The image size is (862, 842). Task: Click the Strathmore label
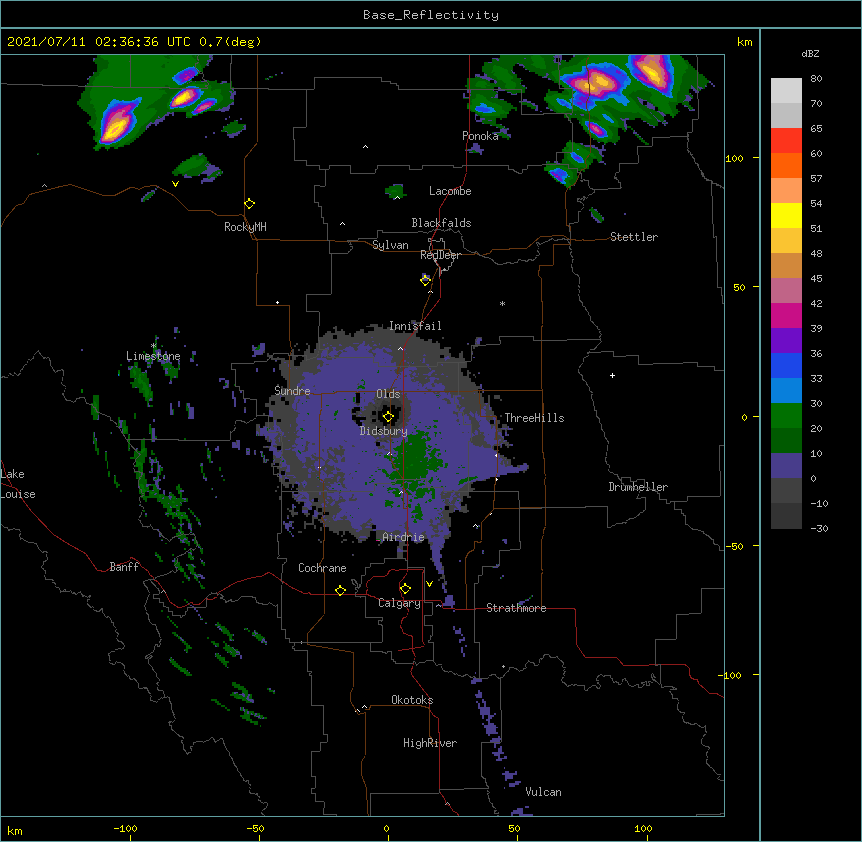point(516,608)
